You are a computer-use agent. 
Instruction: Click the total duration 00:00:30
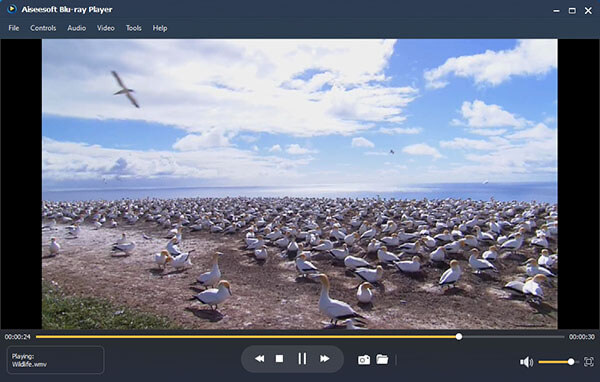pos(582,337)
